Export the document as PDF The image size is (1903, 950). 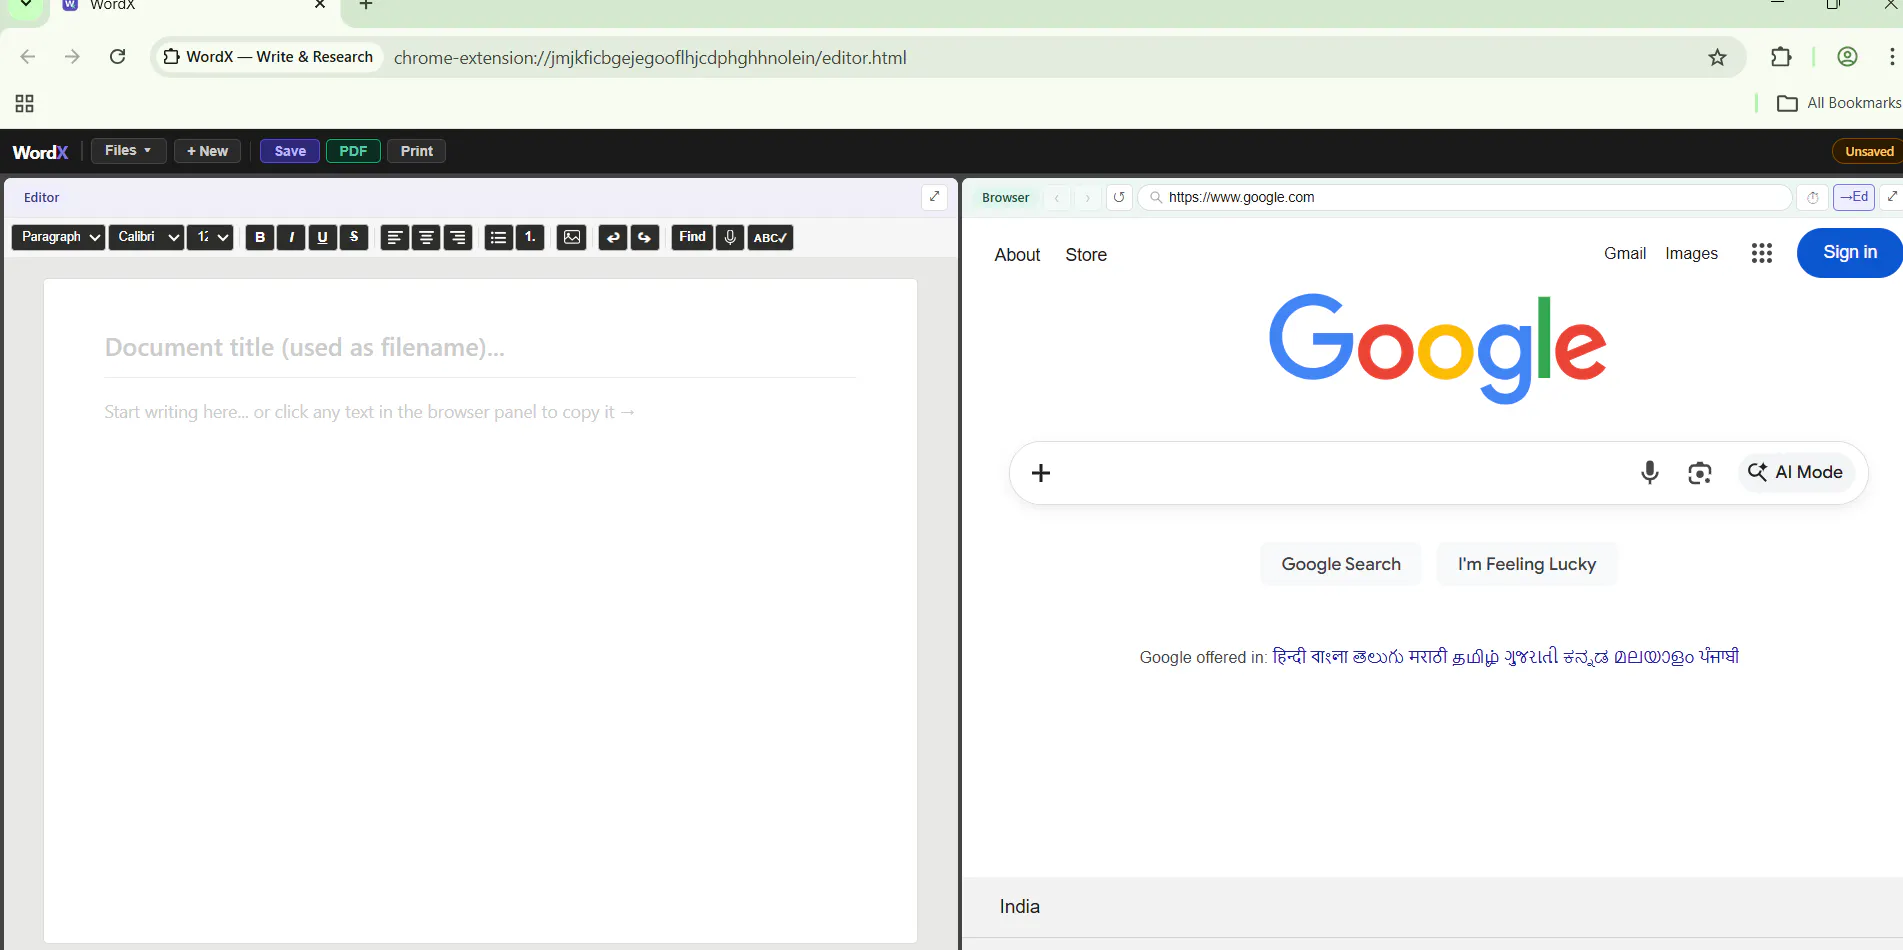(353, 151)
